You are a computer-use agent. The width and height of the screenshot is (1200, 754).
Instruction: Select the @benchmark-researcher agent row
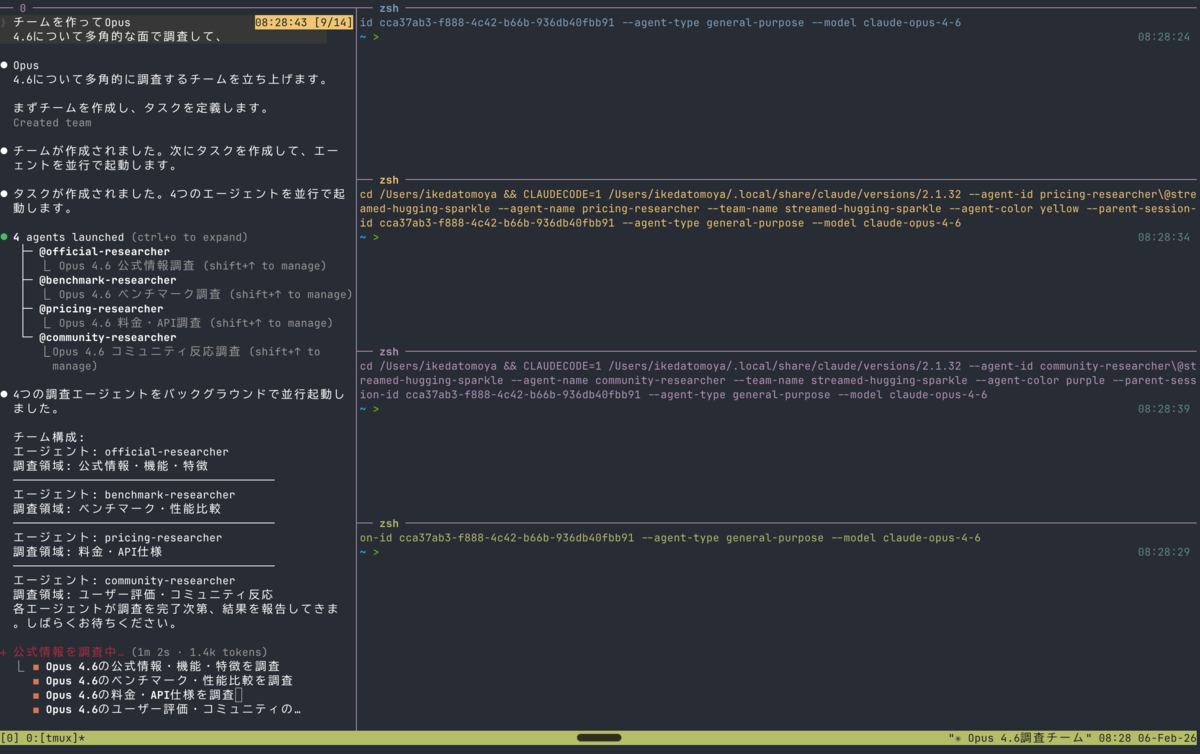tap(107, 280)
